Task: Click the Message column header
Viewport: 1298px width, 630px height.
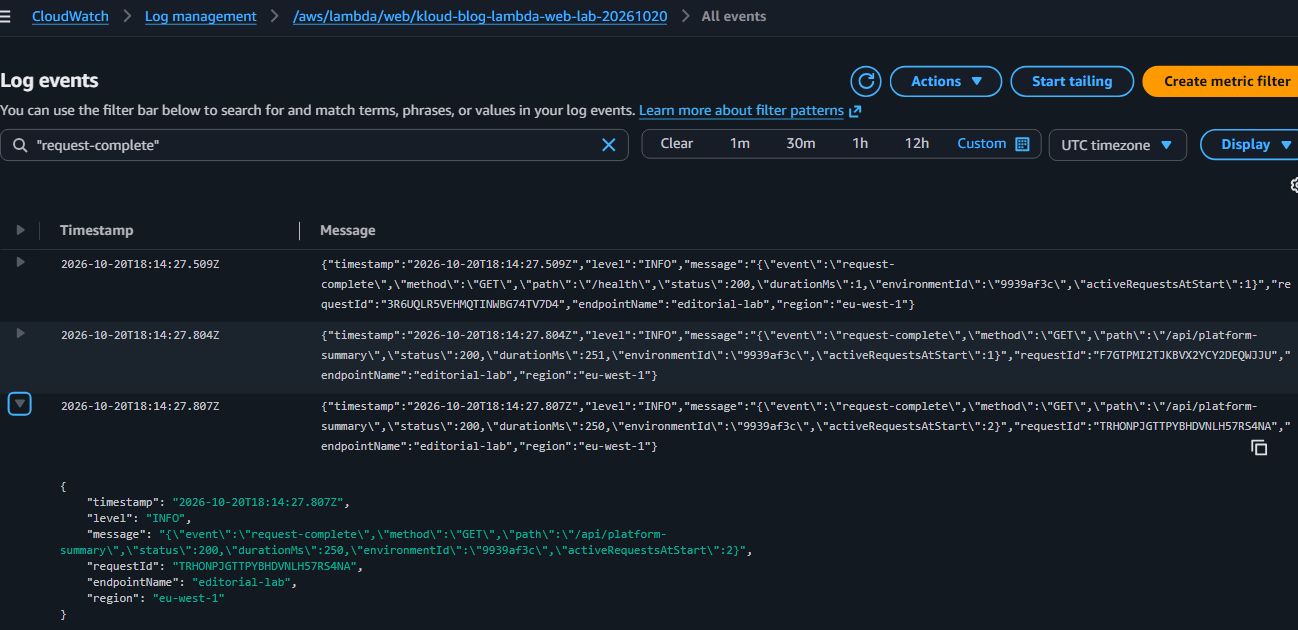Action: pos(348,230)
